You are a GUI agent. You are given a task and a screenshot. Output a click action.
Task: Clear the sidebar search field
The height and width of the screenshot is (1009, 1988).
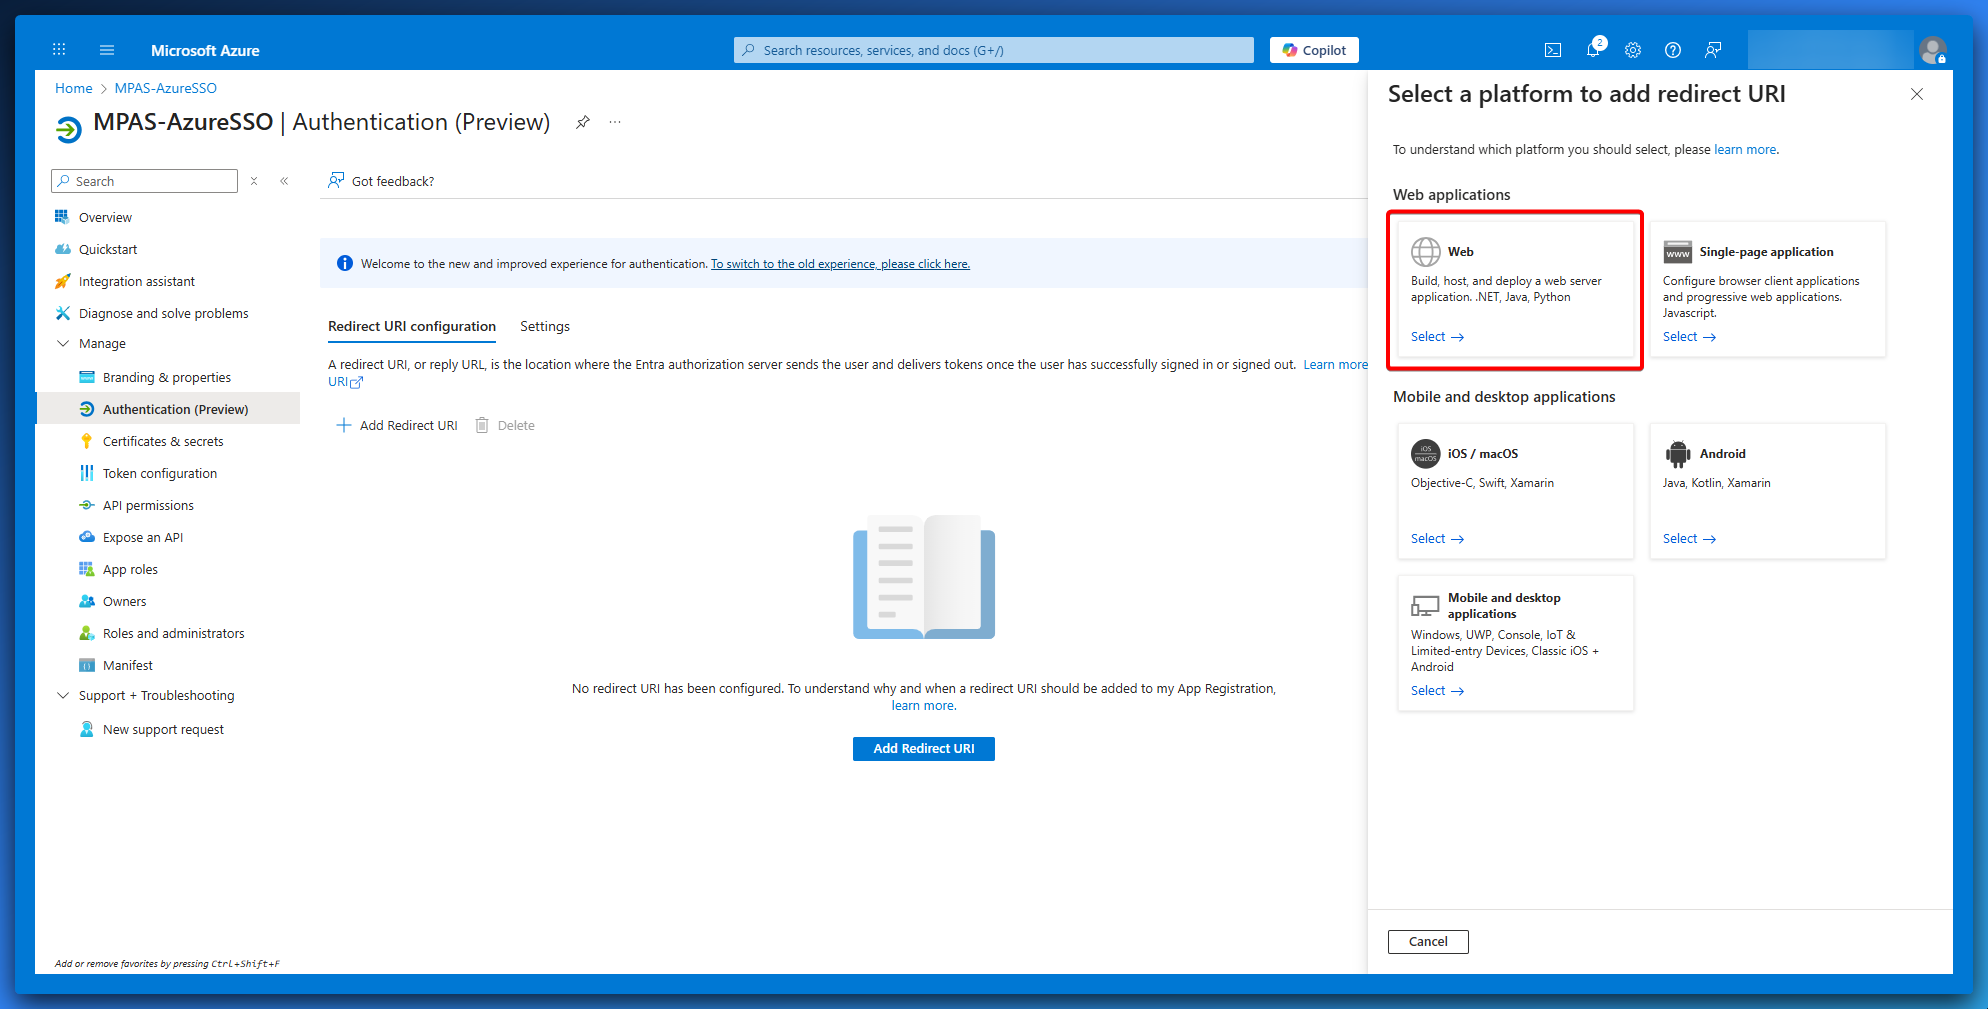(x=254, y=181)
